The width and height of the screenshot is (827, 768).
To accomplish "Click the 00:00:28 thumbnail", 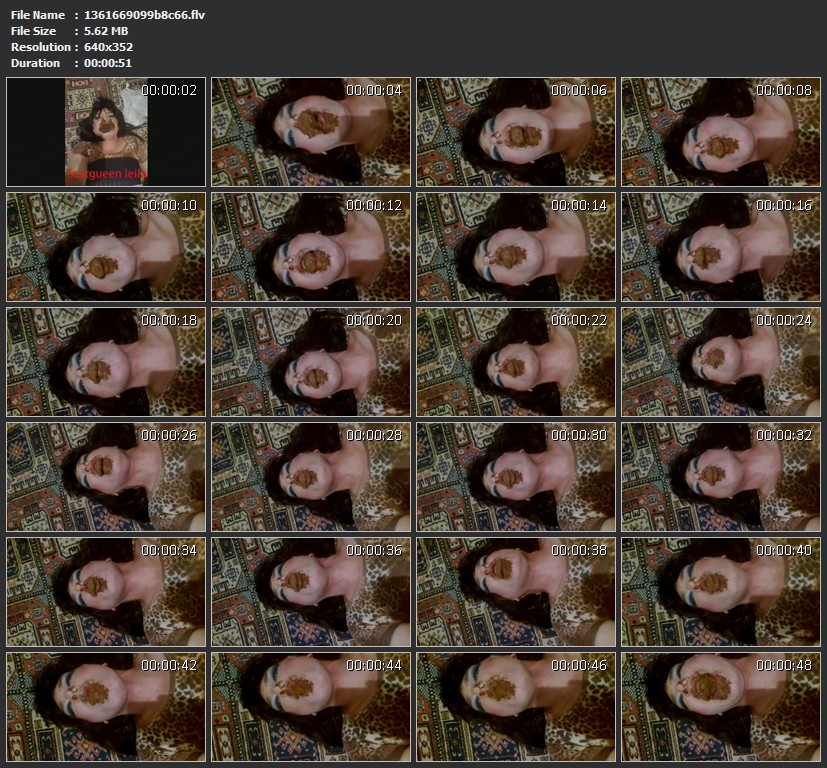I will tap(311, 477).
